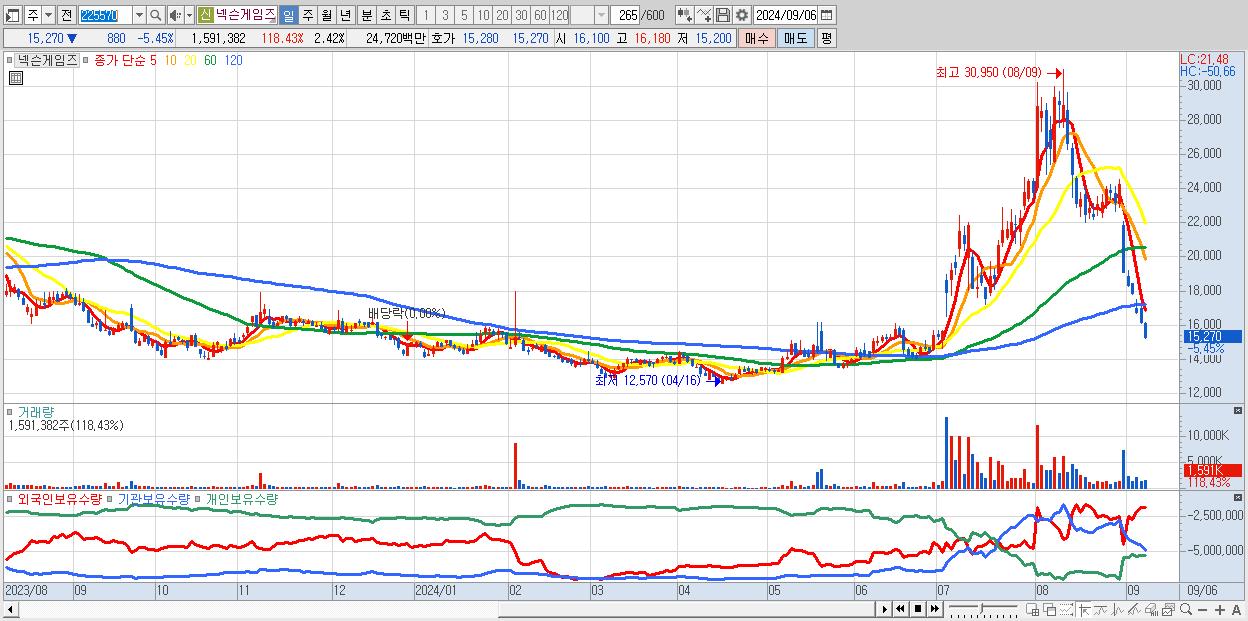
Task: Toggle the 외국인보유수량 legend marker
Action: [x=10, y=498]
